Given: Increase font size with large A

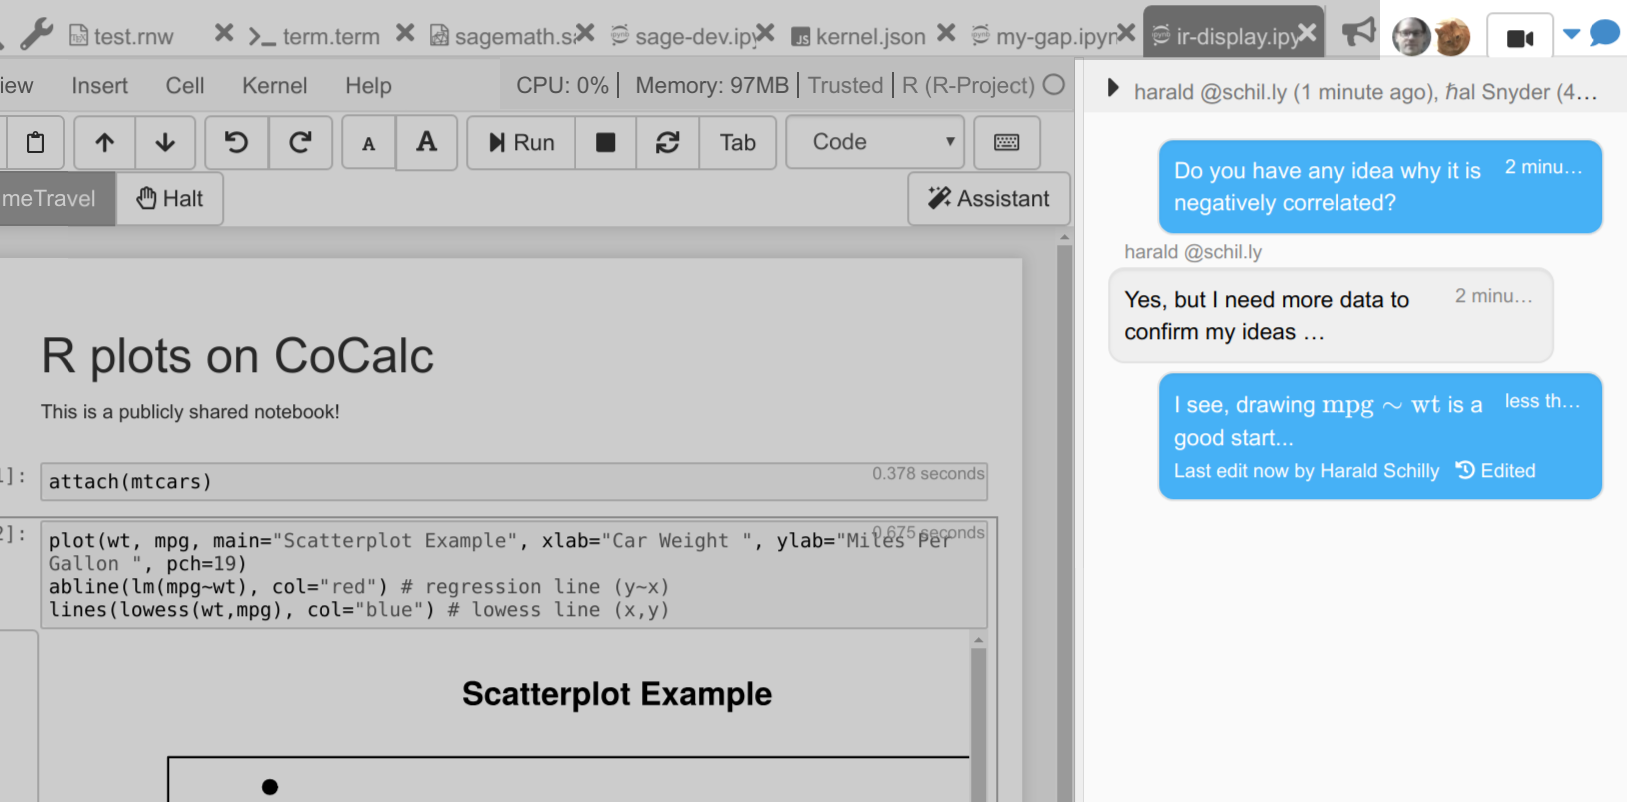Looking at the screenshot, I should (x=427, y=143).
